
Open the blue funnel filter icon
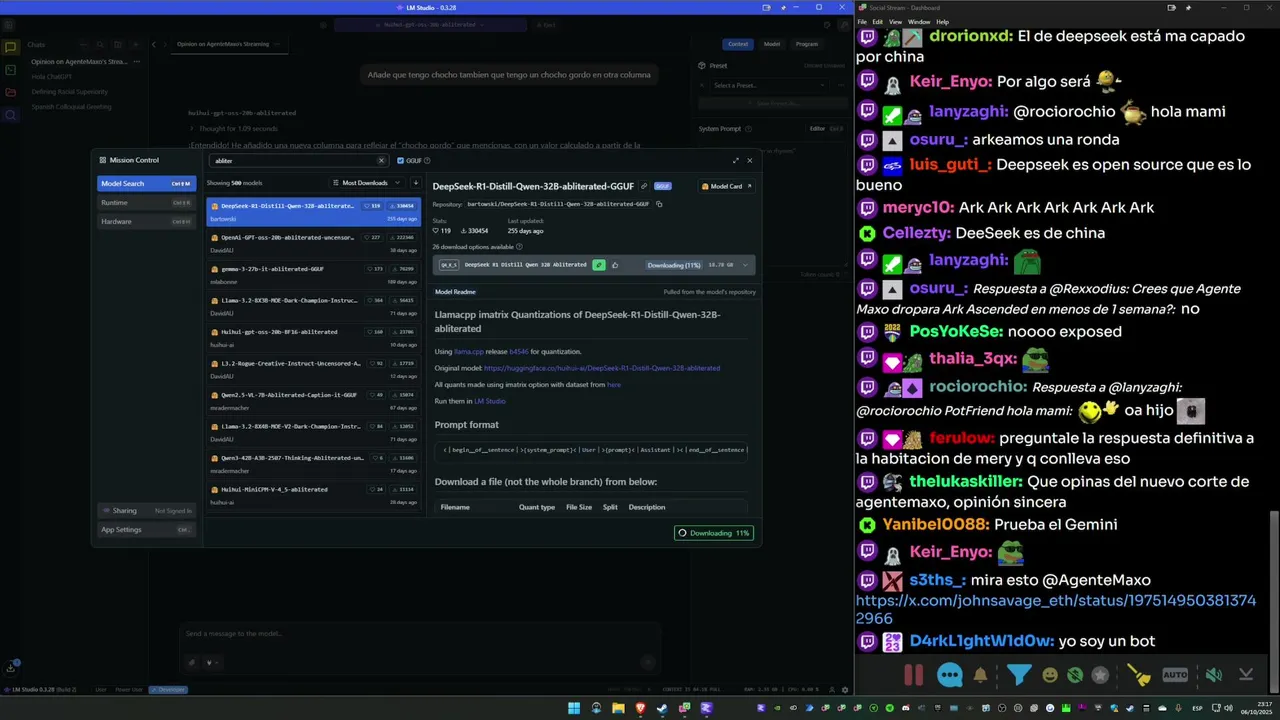(1019, 675)
